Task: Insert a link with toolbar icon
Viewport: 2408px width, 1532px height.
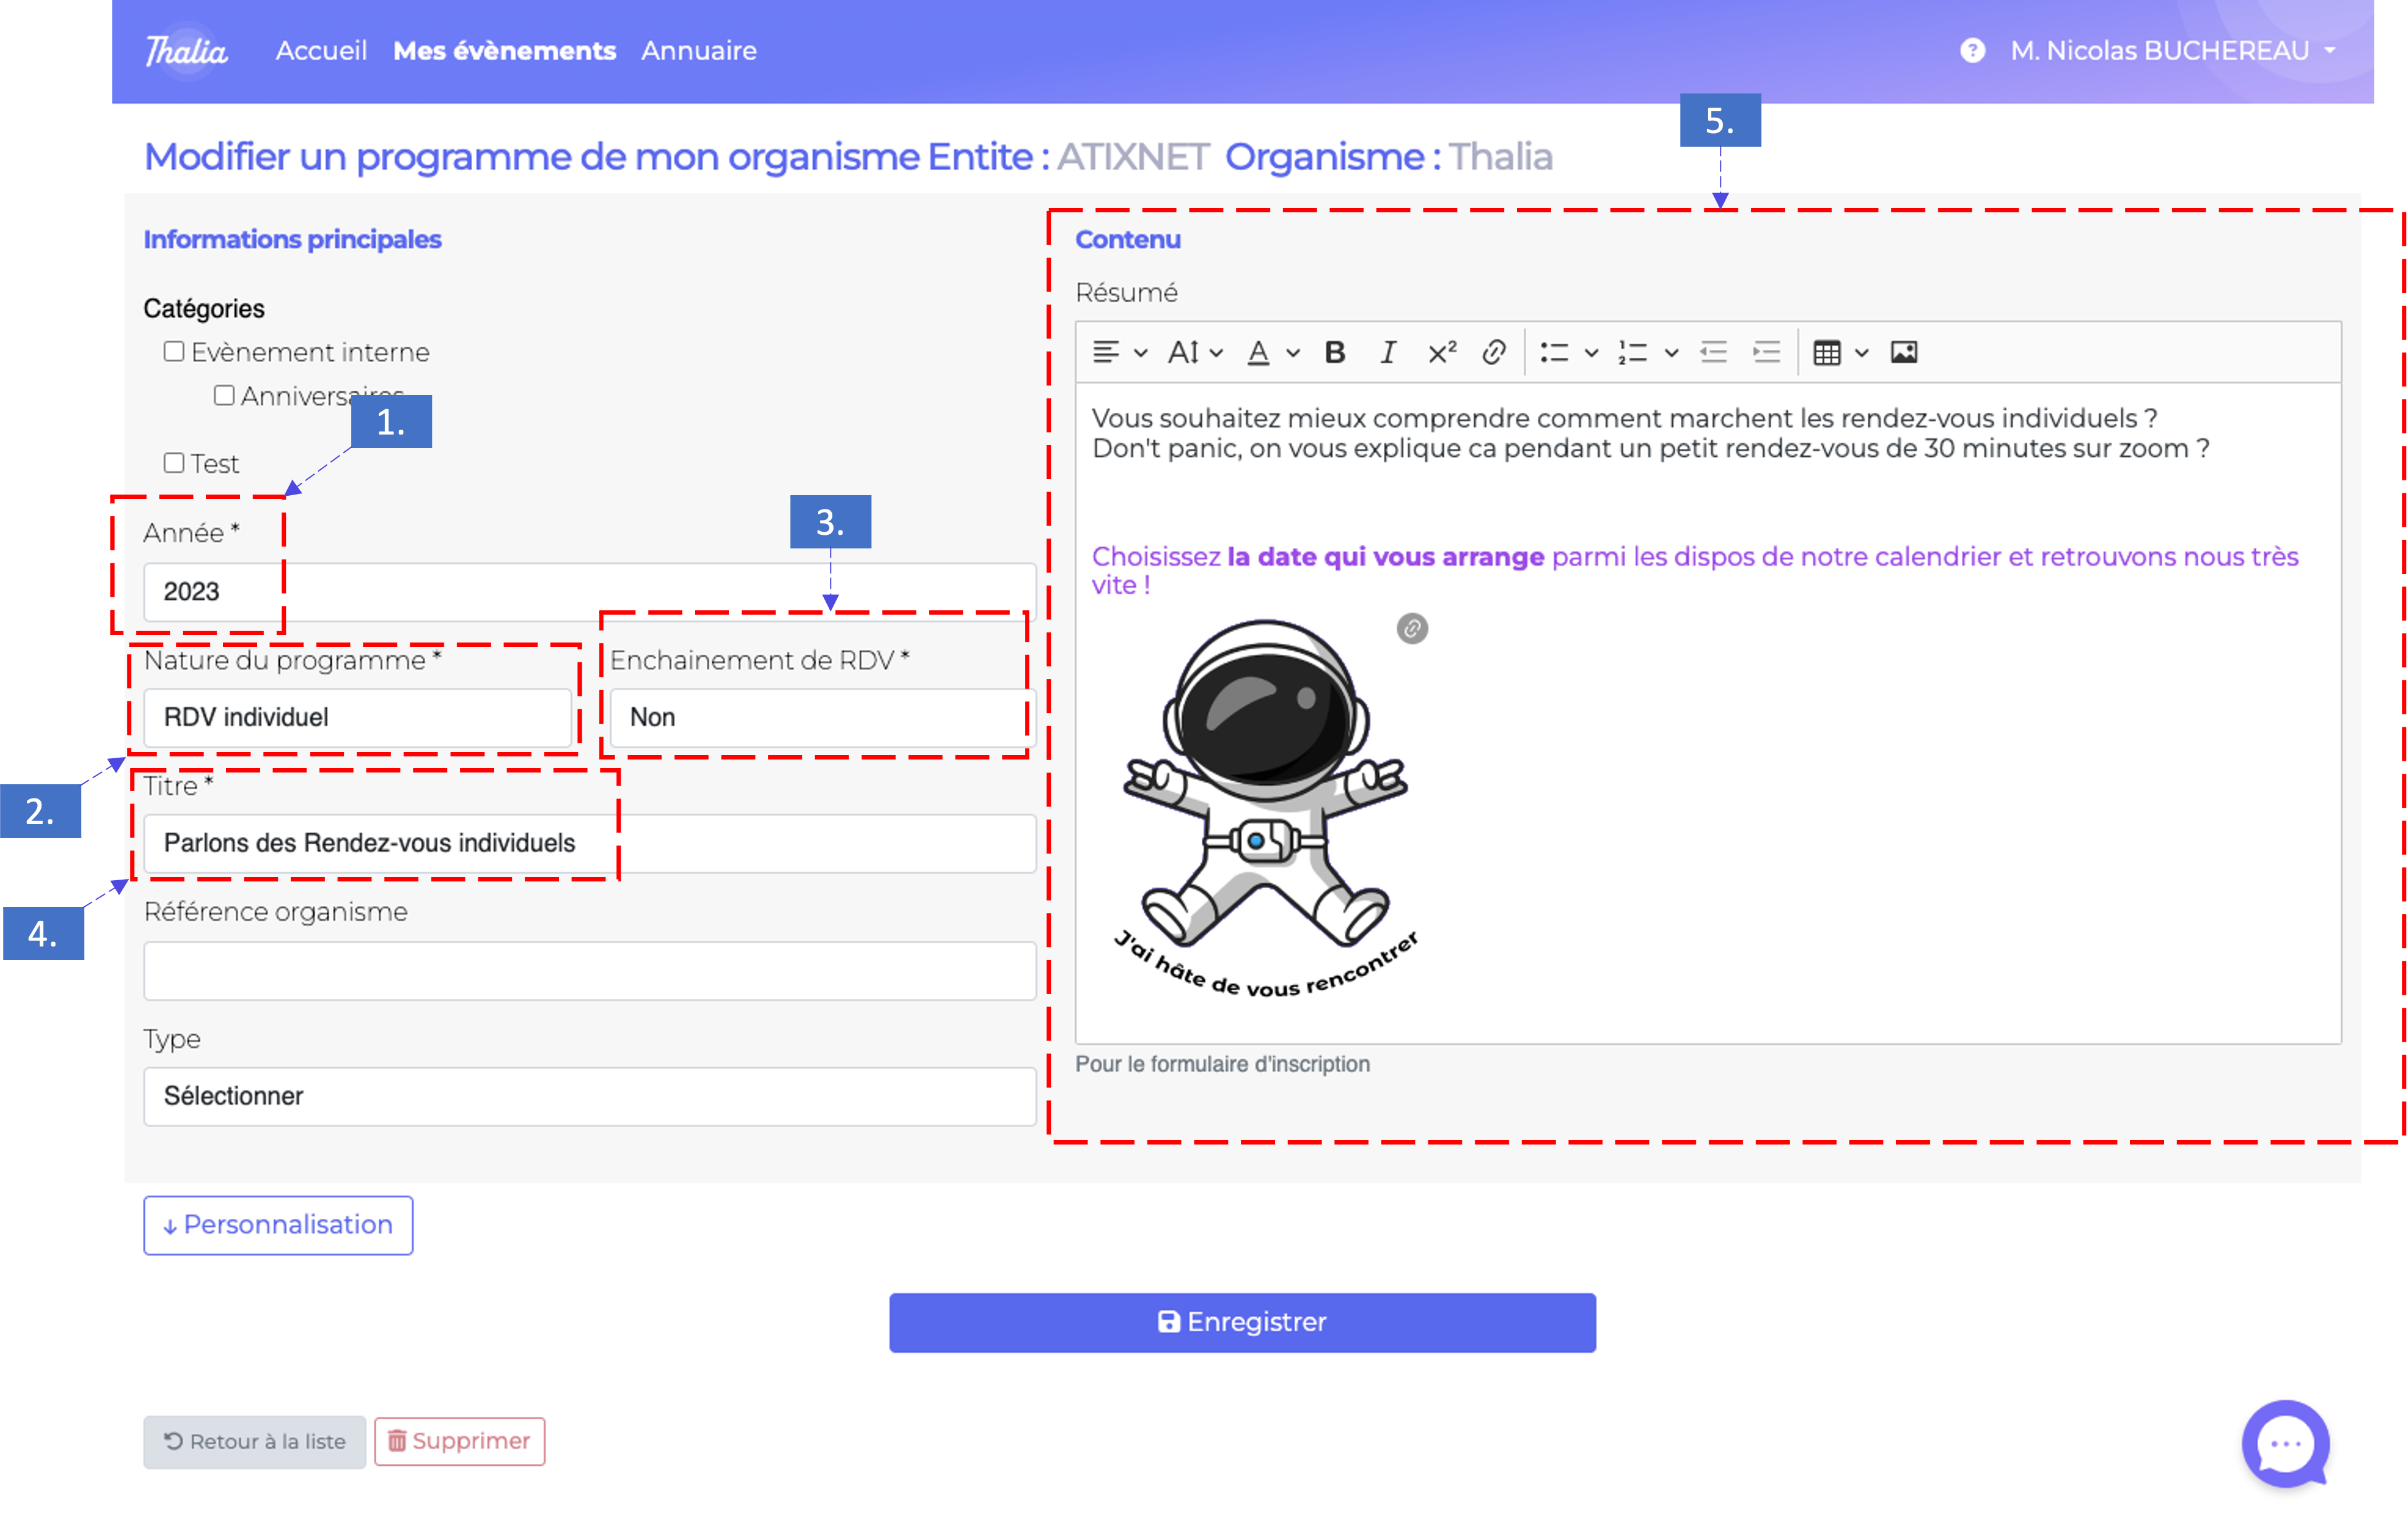Action: 1493,352
